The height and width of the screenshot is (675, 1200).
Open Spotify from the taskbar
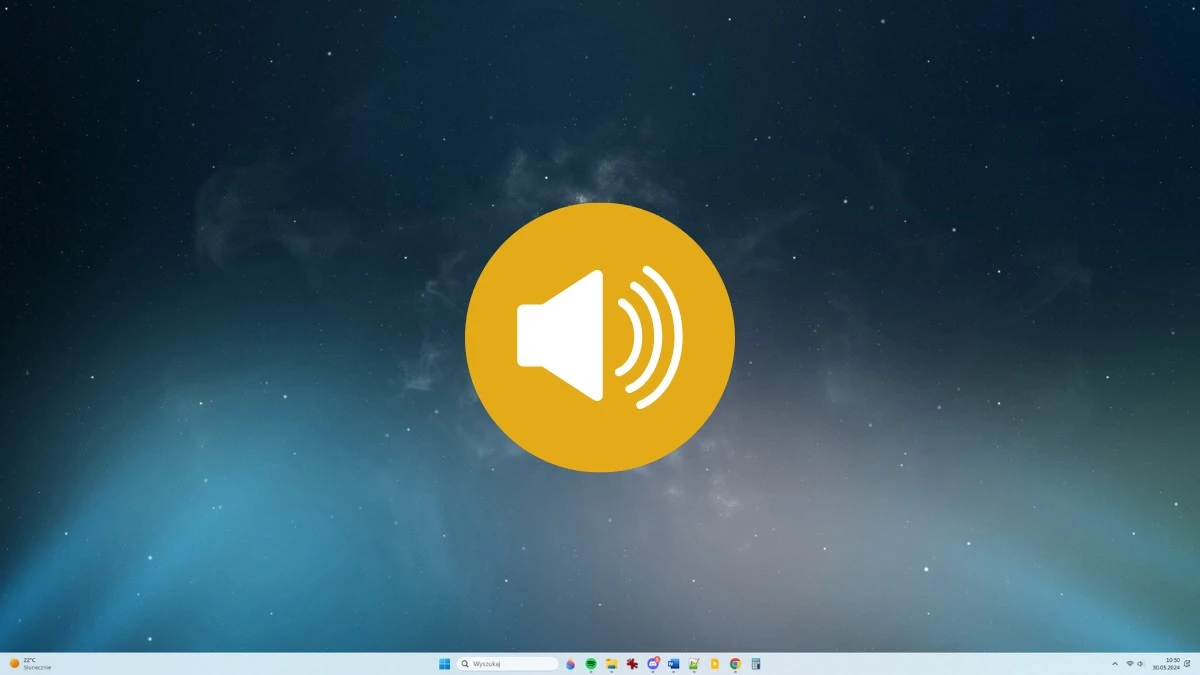(x=591, y=663)
